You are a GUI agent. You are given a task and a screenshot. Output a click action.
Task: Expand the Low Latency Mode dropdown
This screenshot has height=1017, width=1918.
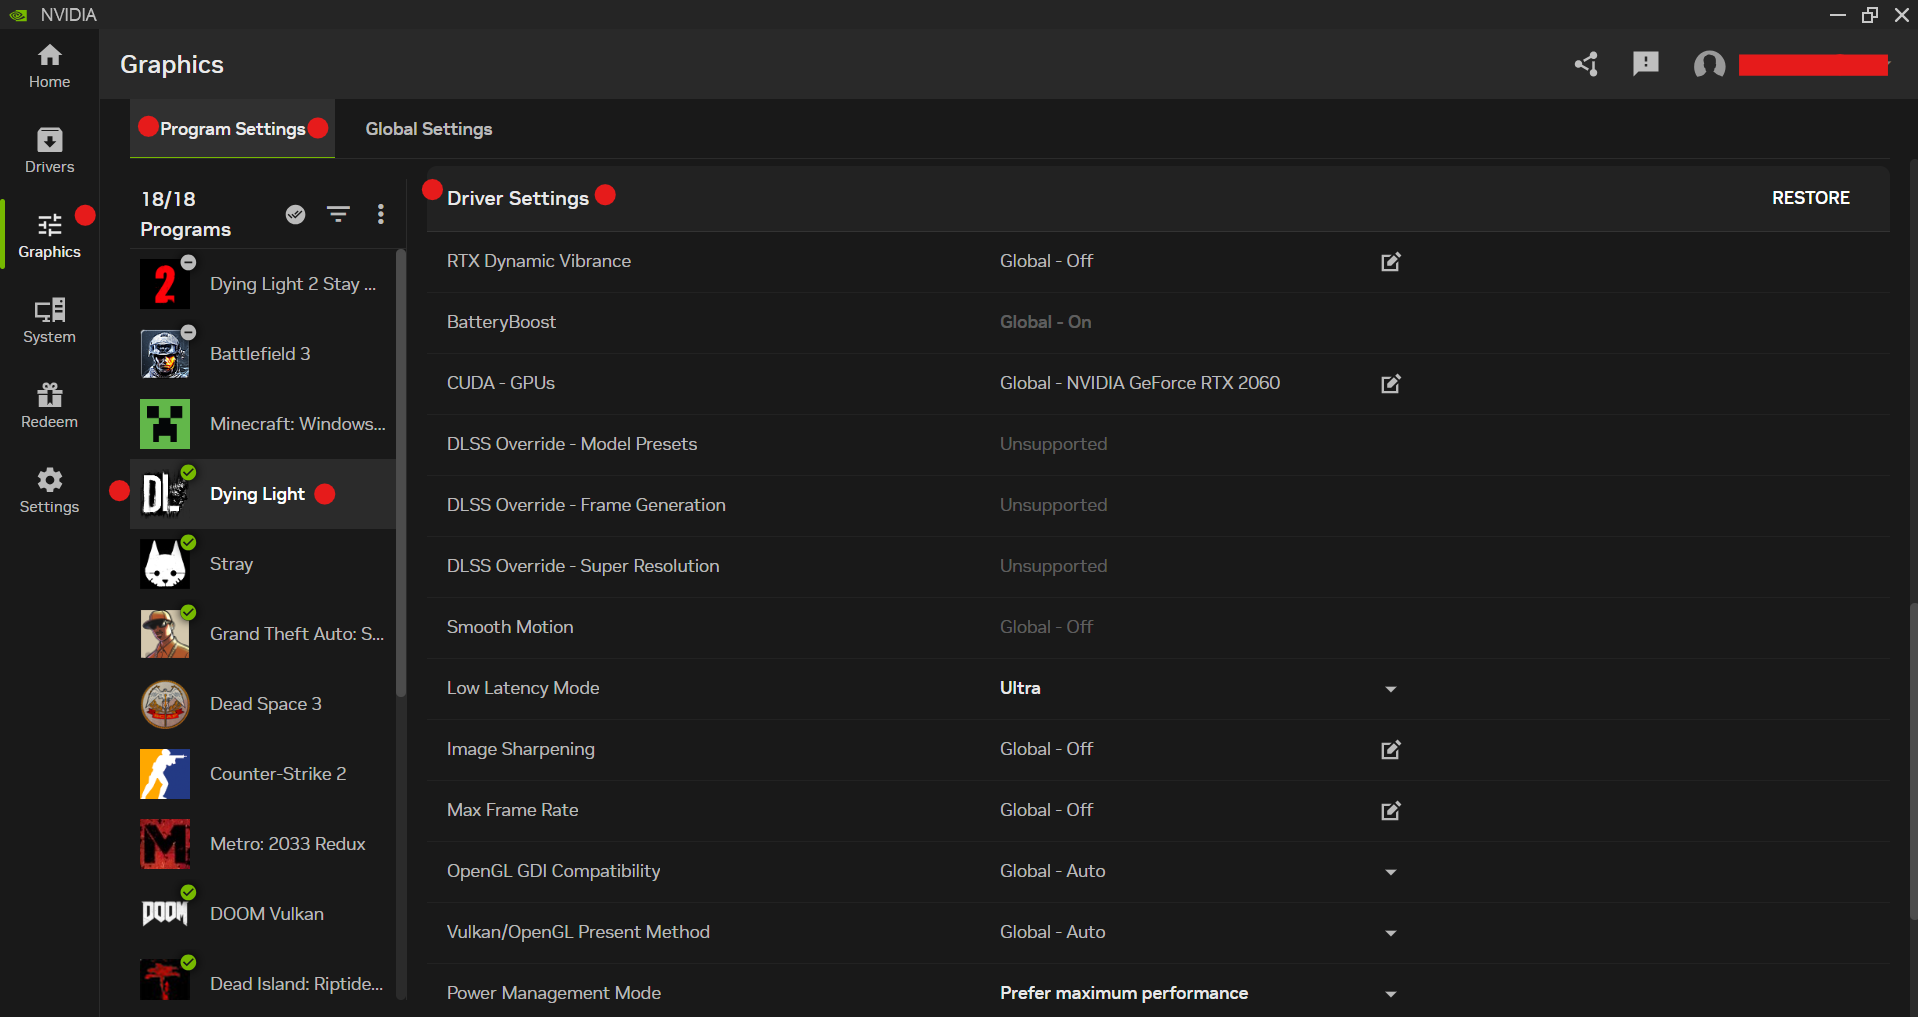pos(1390,689)
